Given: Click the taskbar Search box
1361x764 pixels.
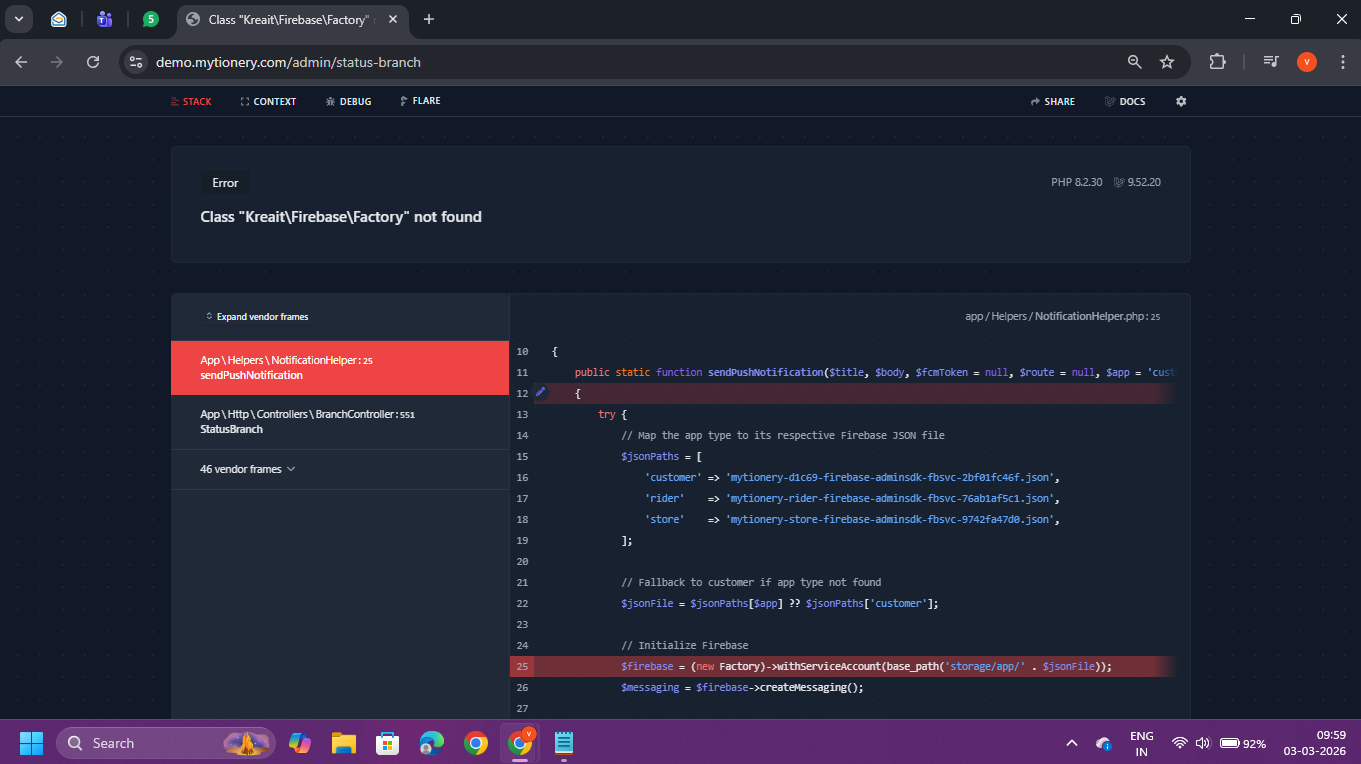Looking at the screenshot, I should (x=166, y=743).
